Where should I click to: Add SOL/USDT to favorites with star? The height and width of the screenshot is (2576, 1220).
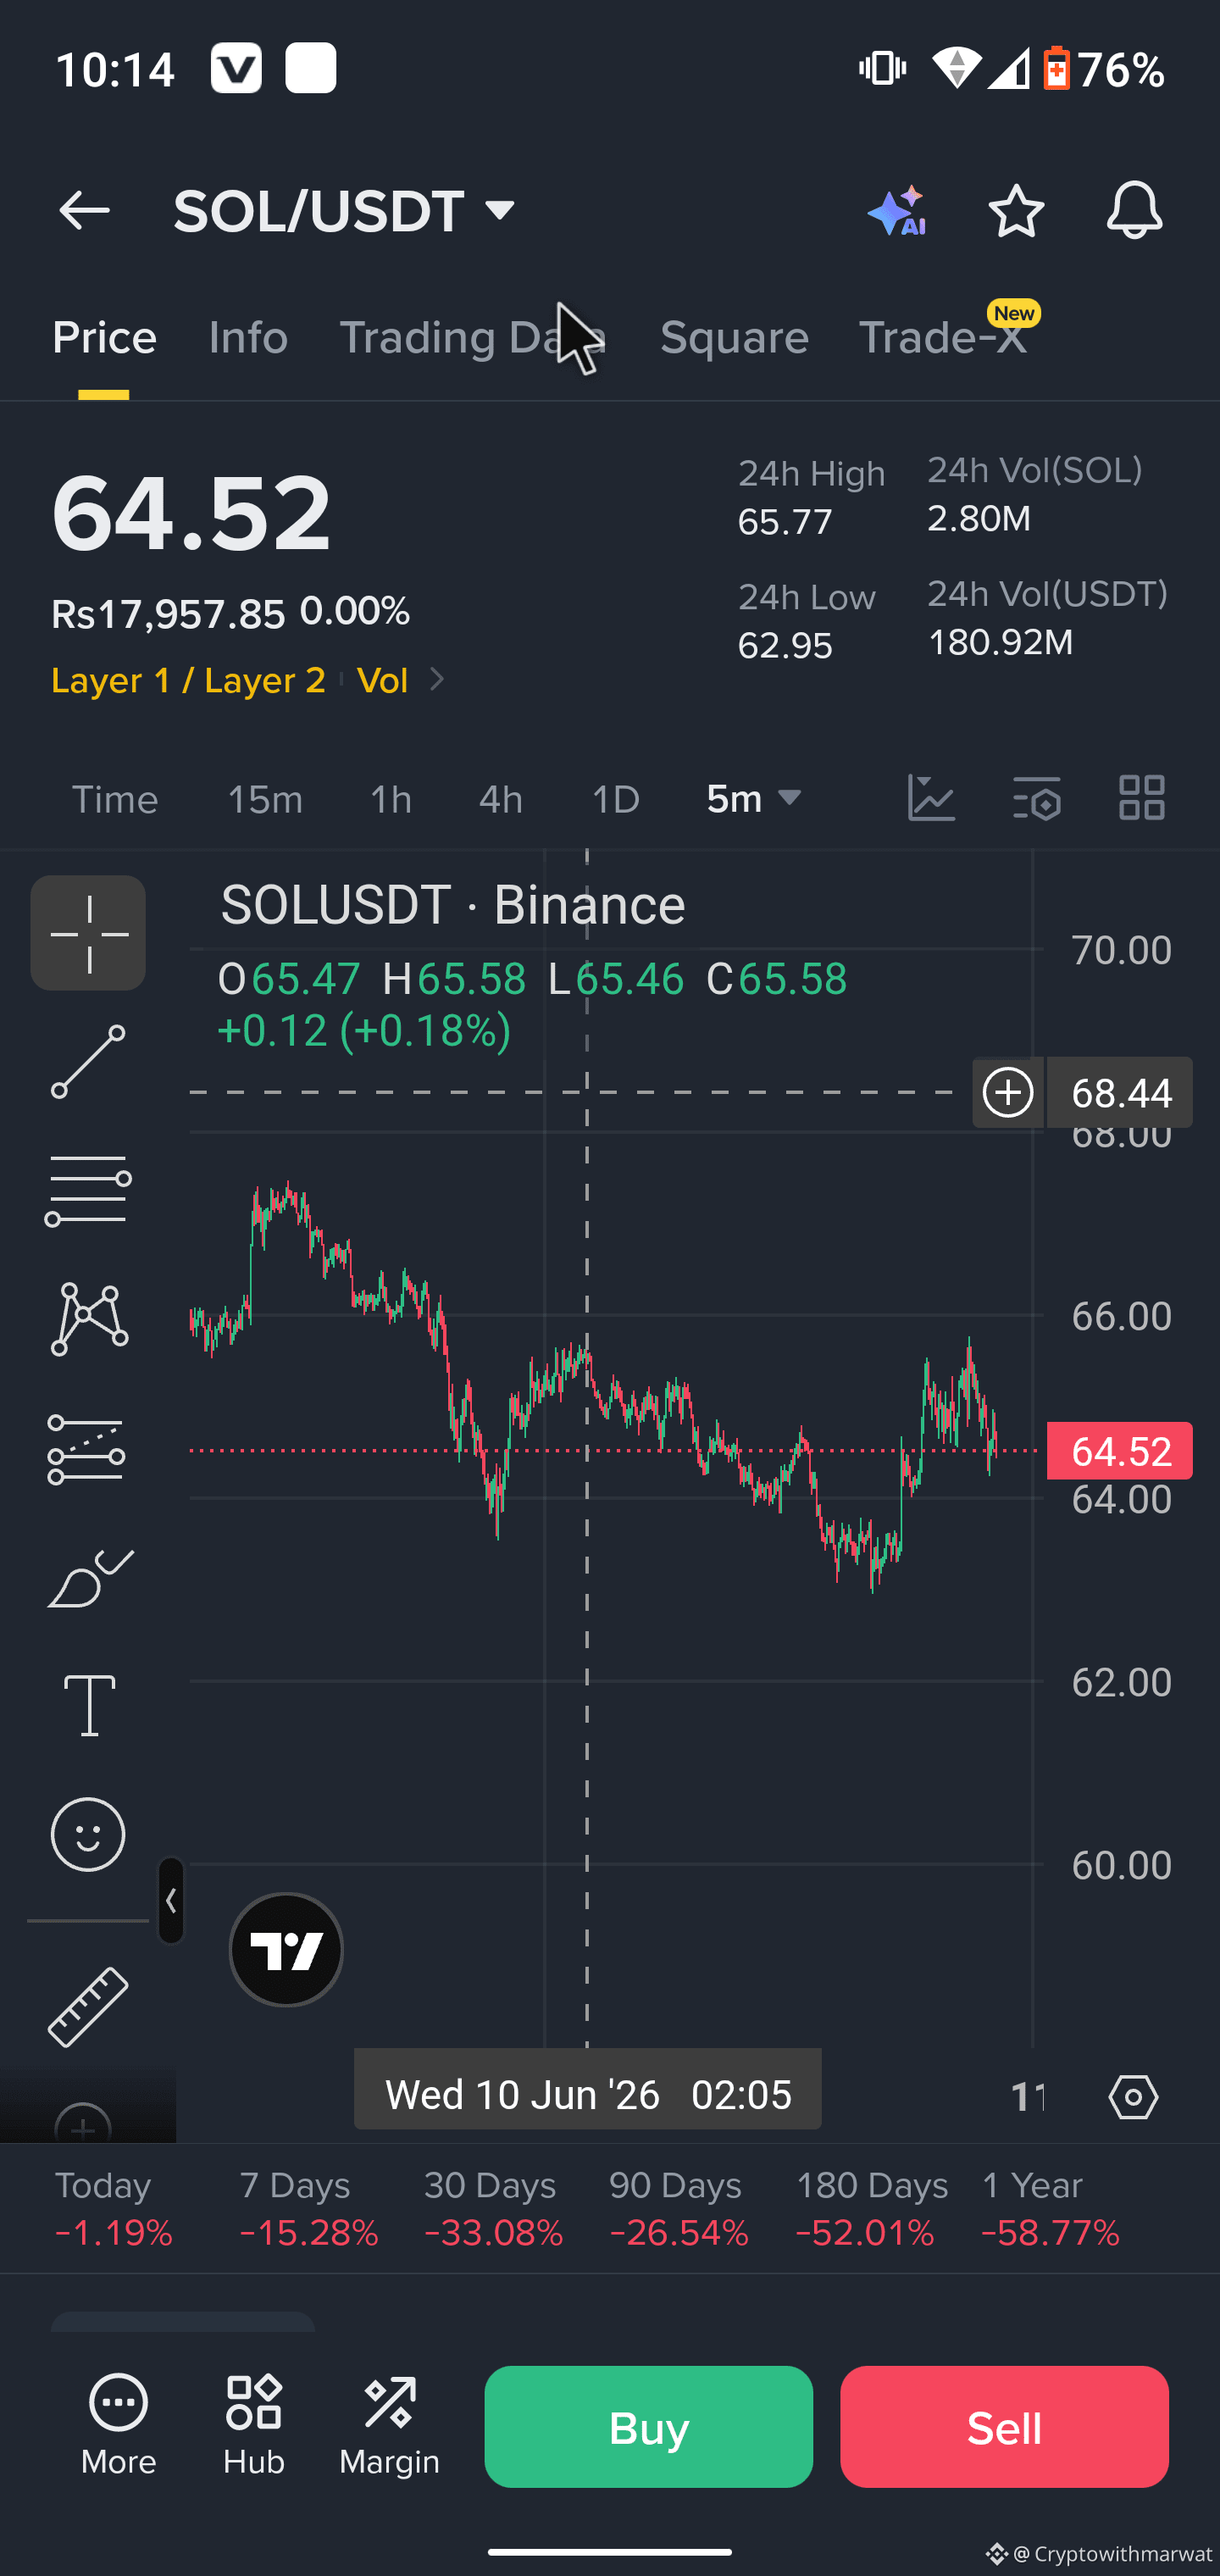click(x=1016, y=211)
